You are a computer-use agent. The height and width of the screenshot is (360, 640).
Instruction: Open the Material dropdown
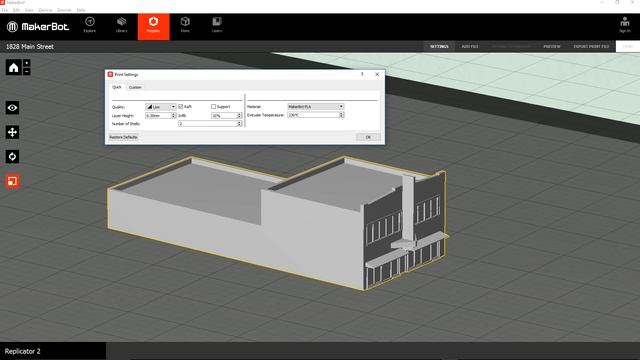click(x=316, y=107)
